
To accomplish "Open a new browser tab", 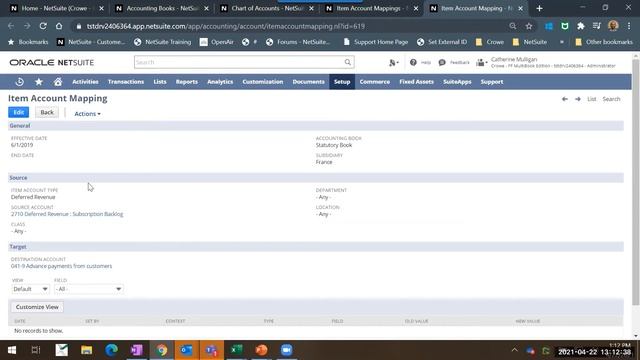I will pos(539,8).
